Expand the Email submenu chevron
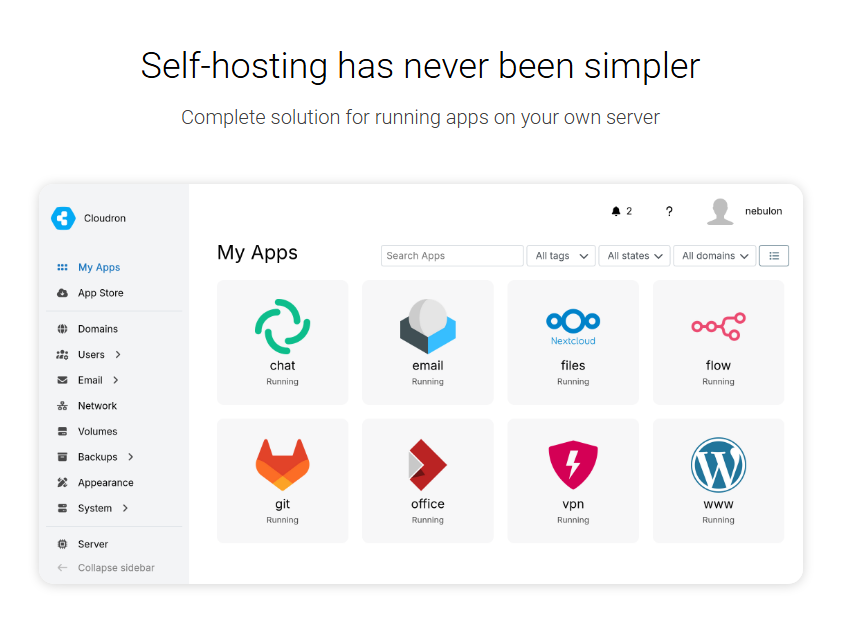This screenshot has height=640, width=842. pos(115,380)
